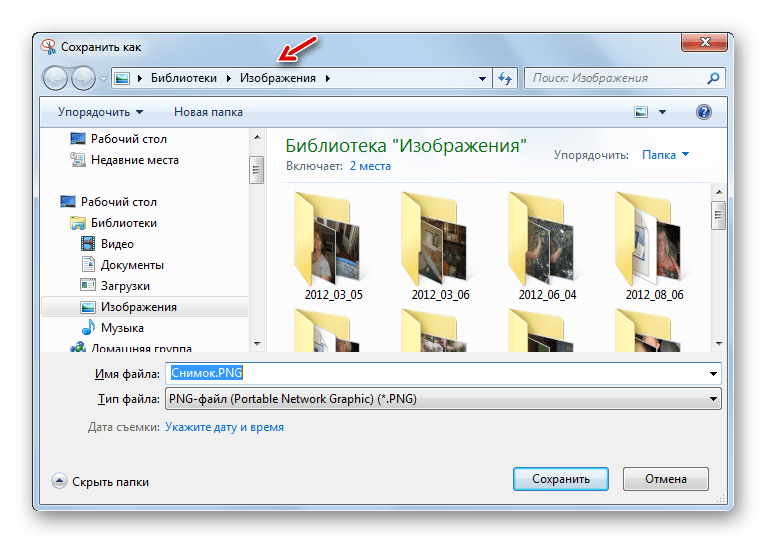Click the refresh button next to address bar
Image resolution: width=767 pixels, height=544 pixels.
tap(505, 78)
